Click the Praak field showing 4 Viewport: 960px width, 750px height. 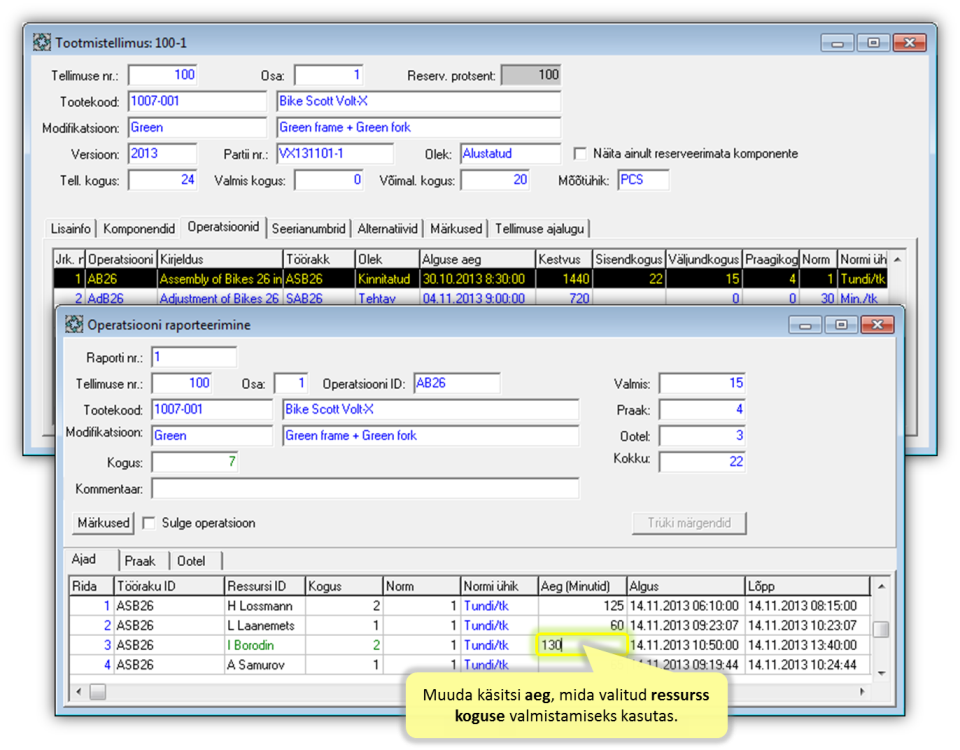click(x=702, y=410)
